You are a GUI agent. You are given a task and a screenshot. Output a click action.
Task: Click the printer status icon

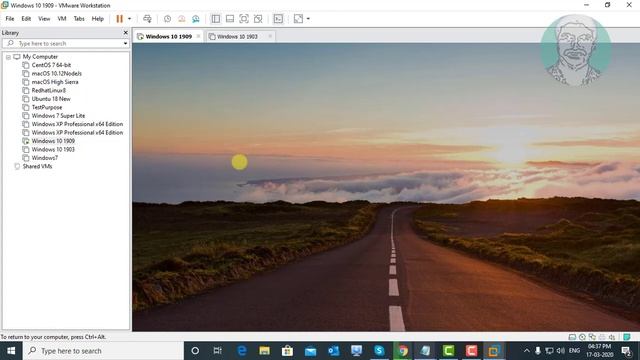coord(602,337)
